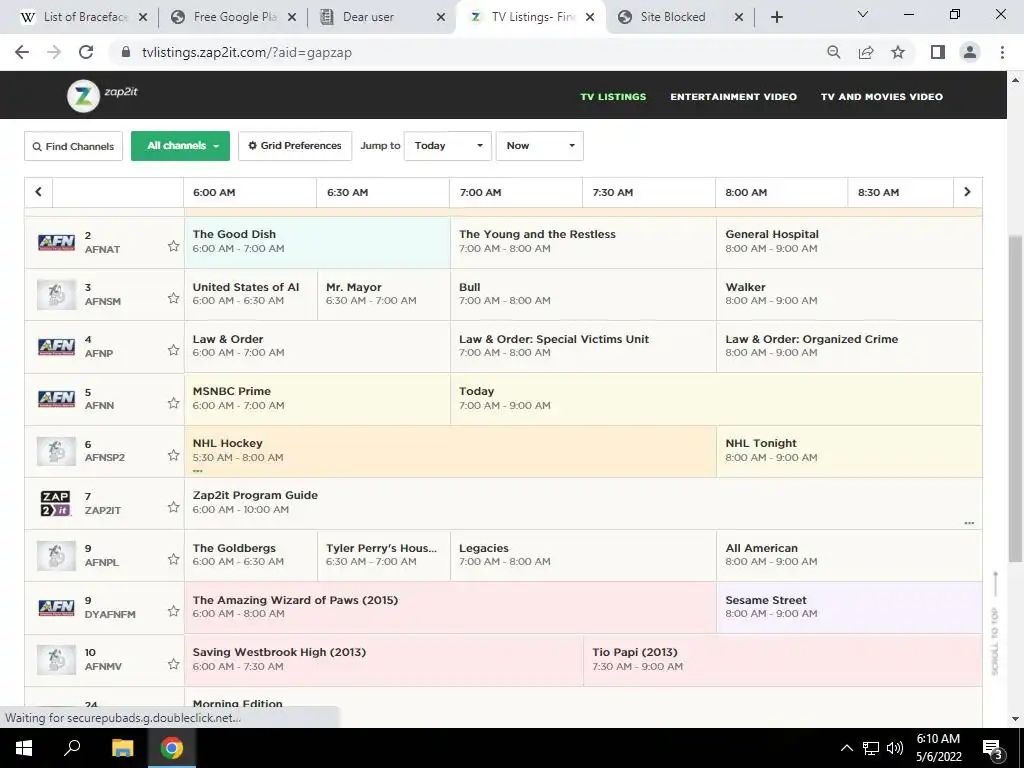The height and width of the screenshot is (768, 1024).
Task: Open Law & Order: Organized Crime listing
Action: point(849,346)
